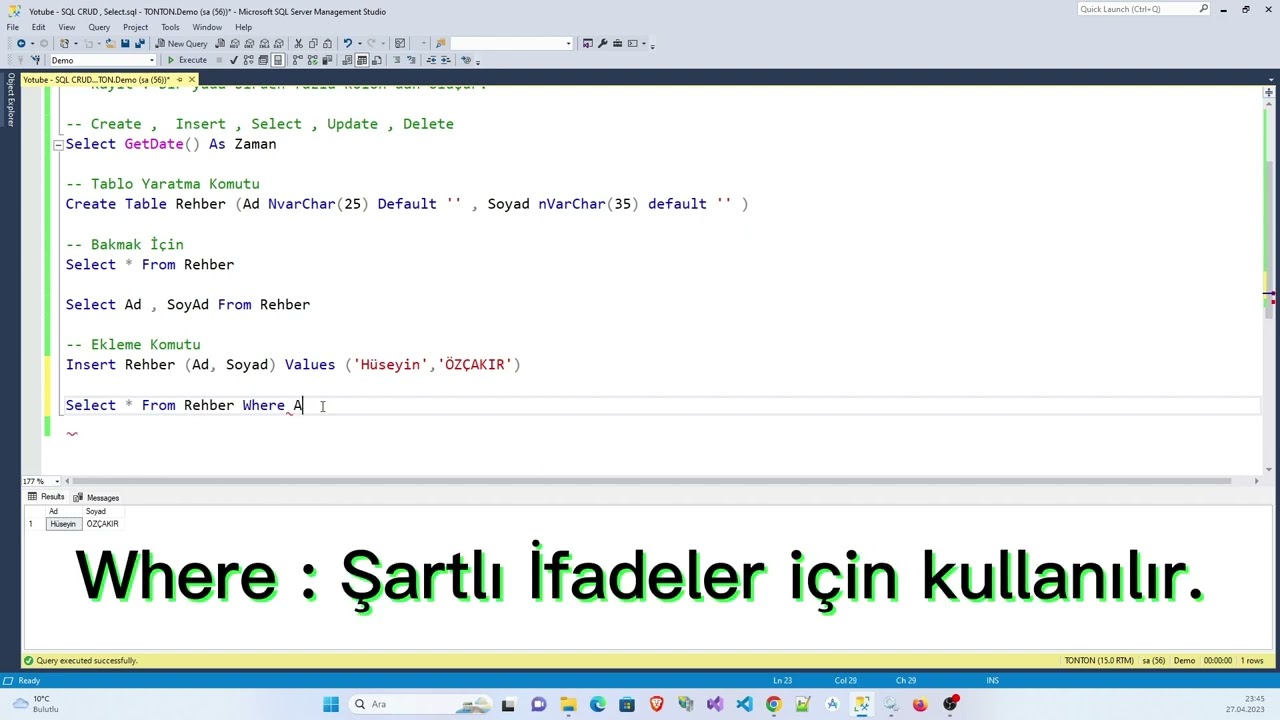Select the Hüseyin result cell
Viewport: 1280px width, 720px height.
(x=63, y=524)
